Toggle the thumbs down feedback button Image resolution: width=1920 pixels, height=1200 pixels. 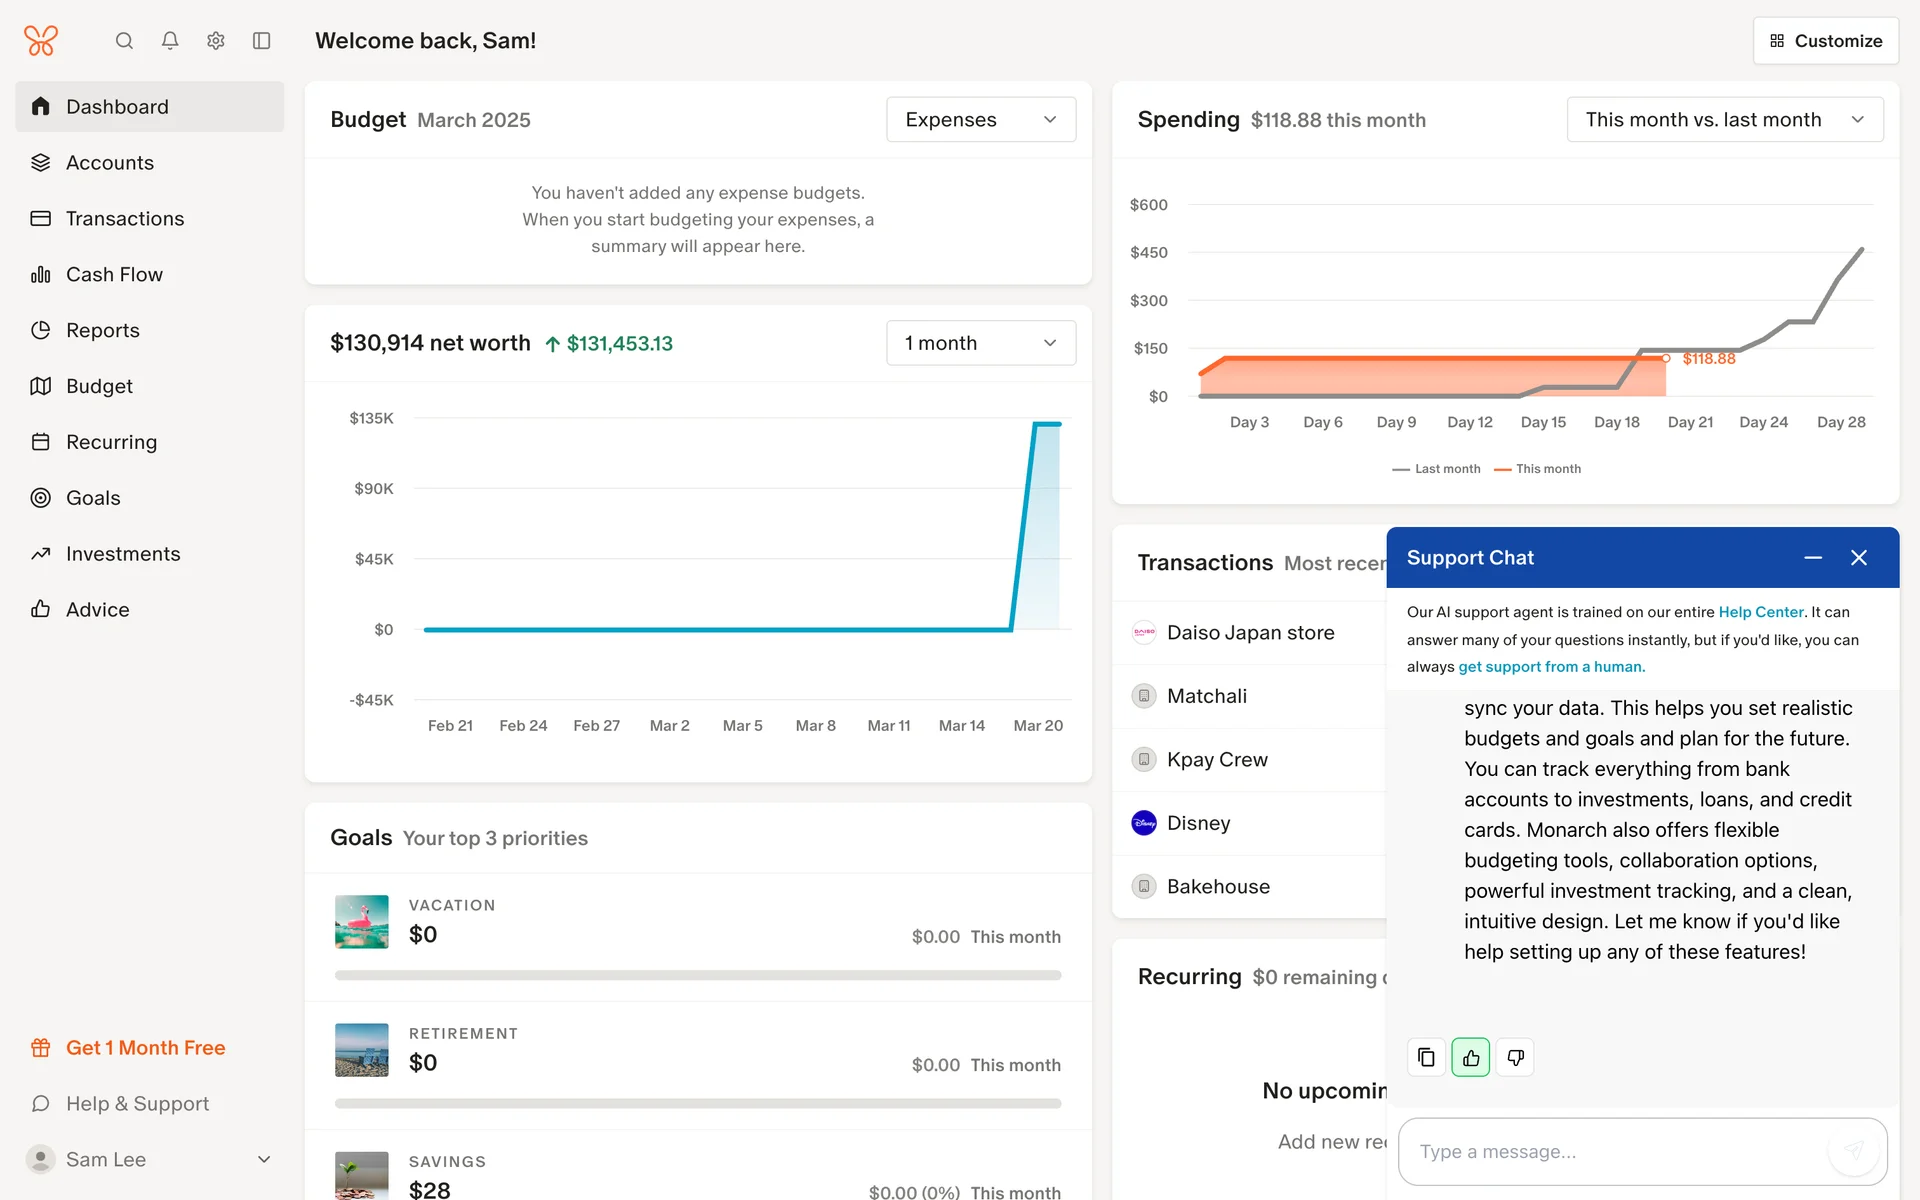coord(1515,1057)
